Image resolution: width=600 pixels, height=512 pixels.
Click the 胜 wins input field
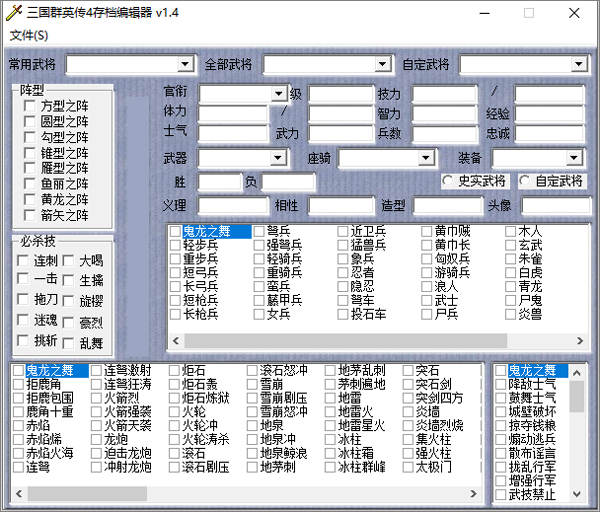[220, 181]
